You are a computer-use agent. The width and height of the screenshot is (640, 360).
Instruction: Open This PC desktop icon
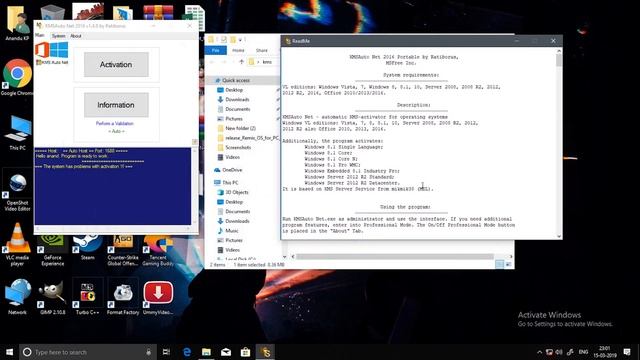tap(17, 132)
